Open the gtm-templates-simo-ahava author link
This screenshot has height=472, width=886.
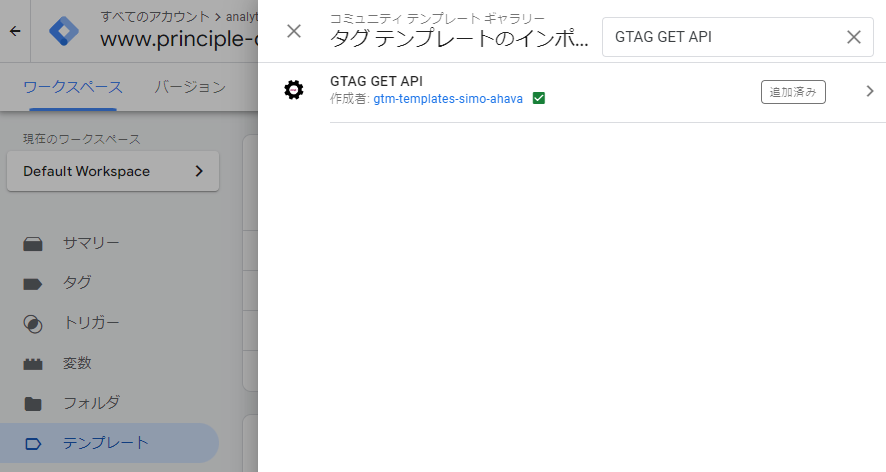[448, 99]
